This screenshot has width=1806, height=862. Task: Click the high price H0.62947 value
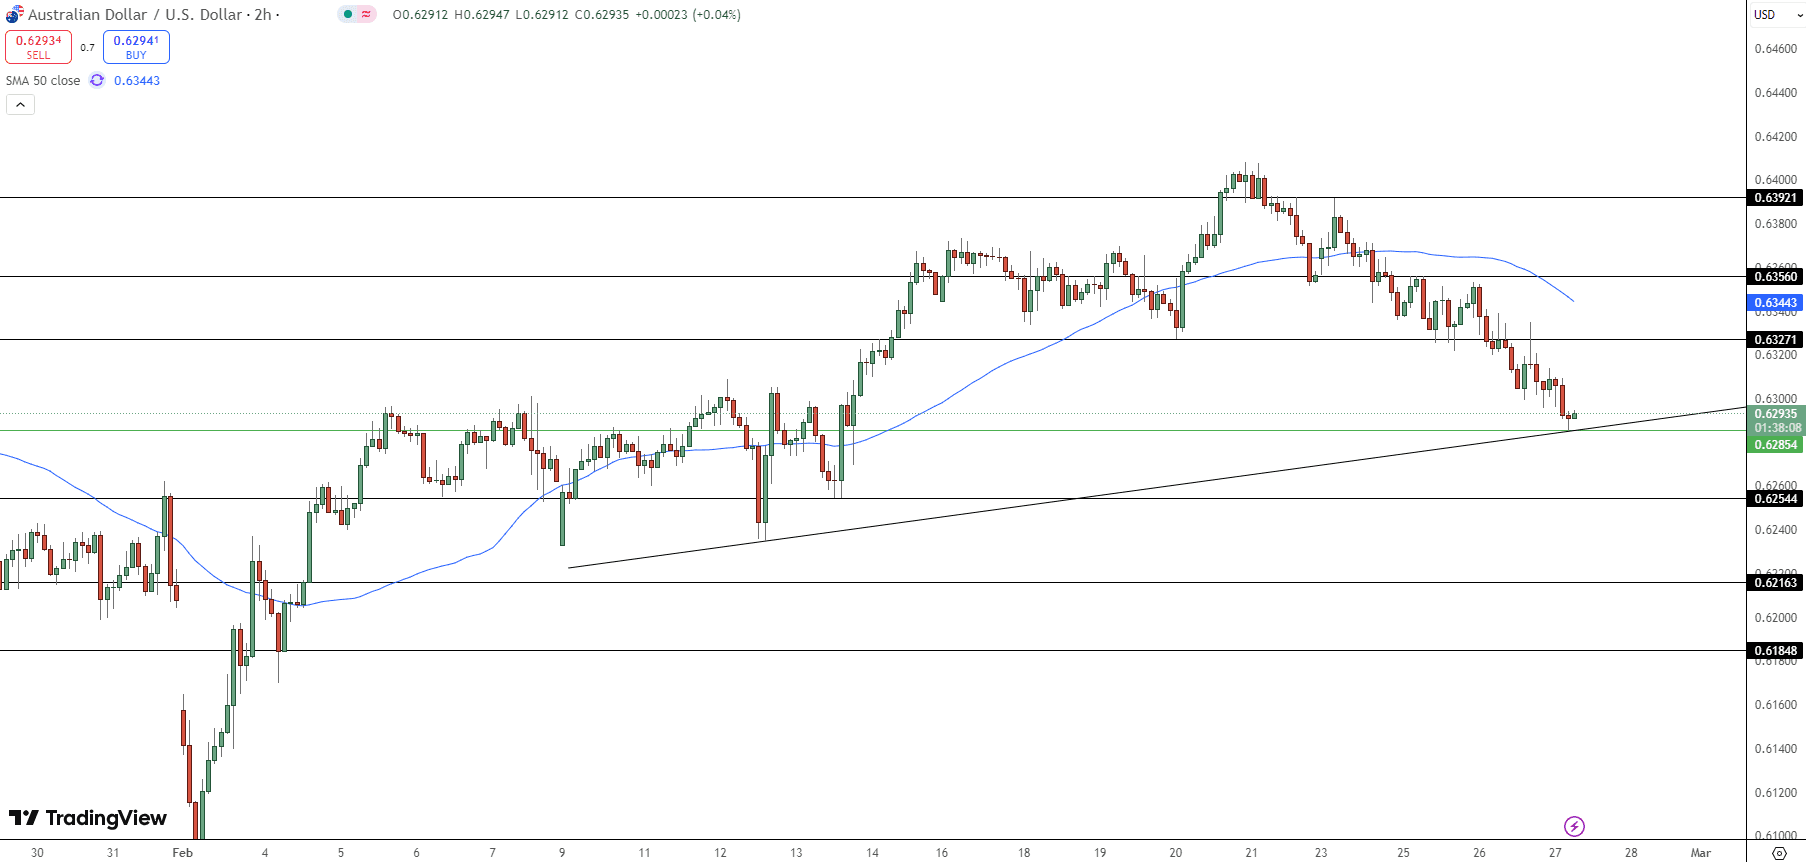tap(481, 15)
